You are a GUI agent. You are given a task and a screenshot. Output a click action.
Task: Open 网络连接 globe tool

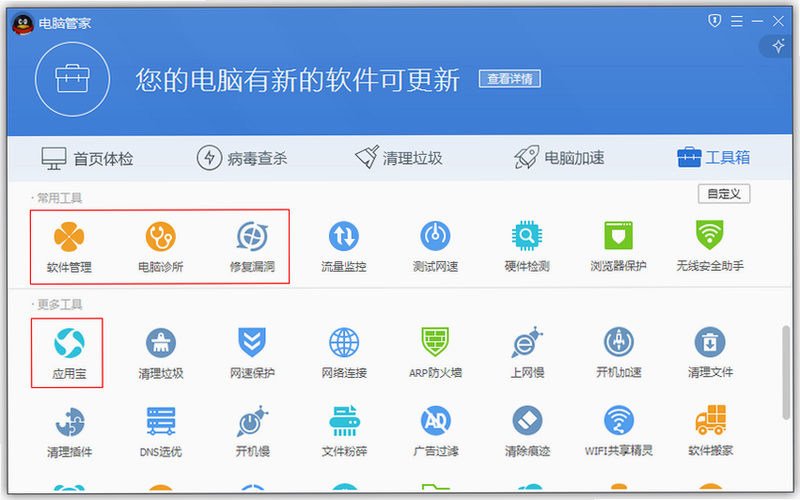coord(344,354)
